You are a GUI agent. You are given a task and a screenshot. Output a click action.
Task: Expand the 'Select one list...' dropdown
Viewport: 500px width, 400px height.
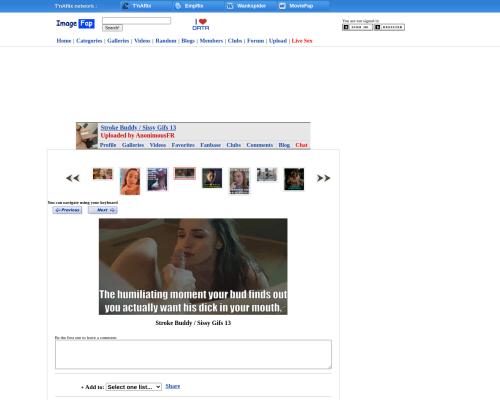click(134, 387)
